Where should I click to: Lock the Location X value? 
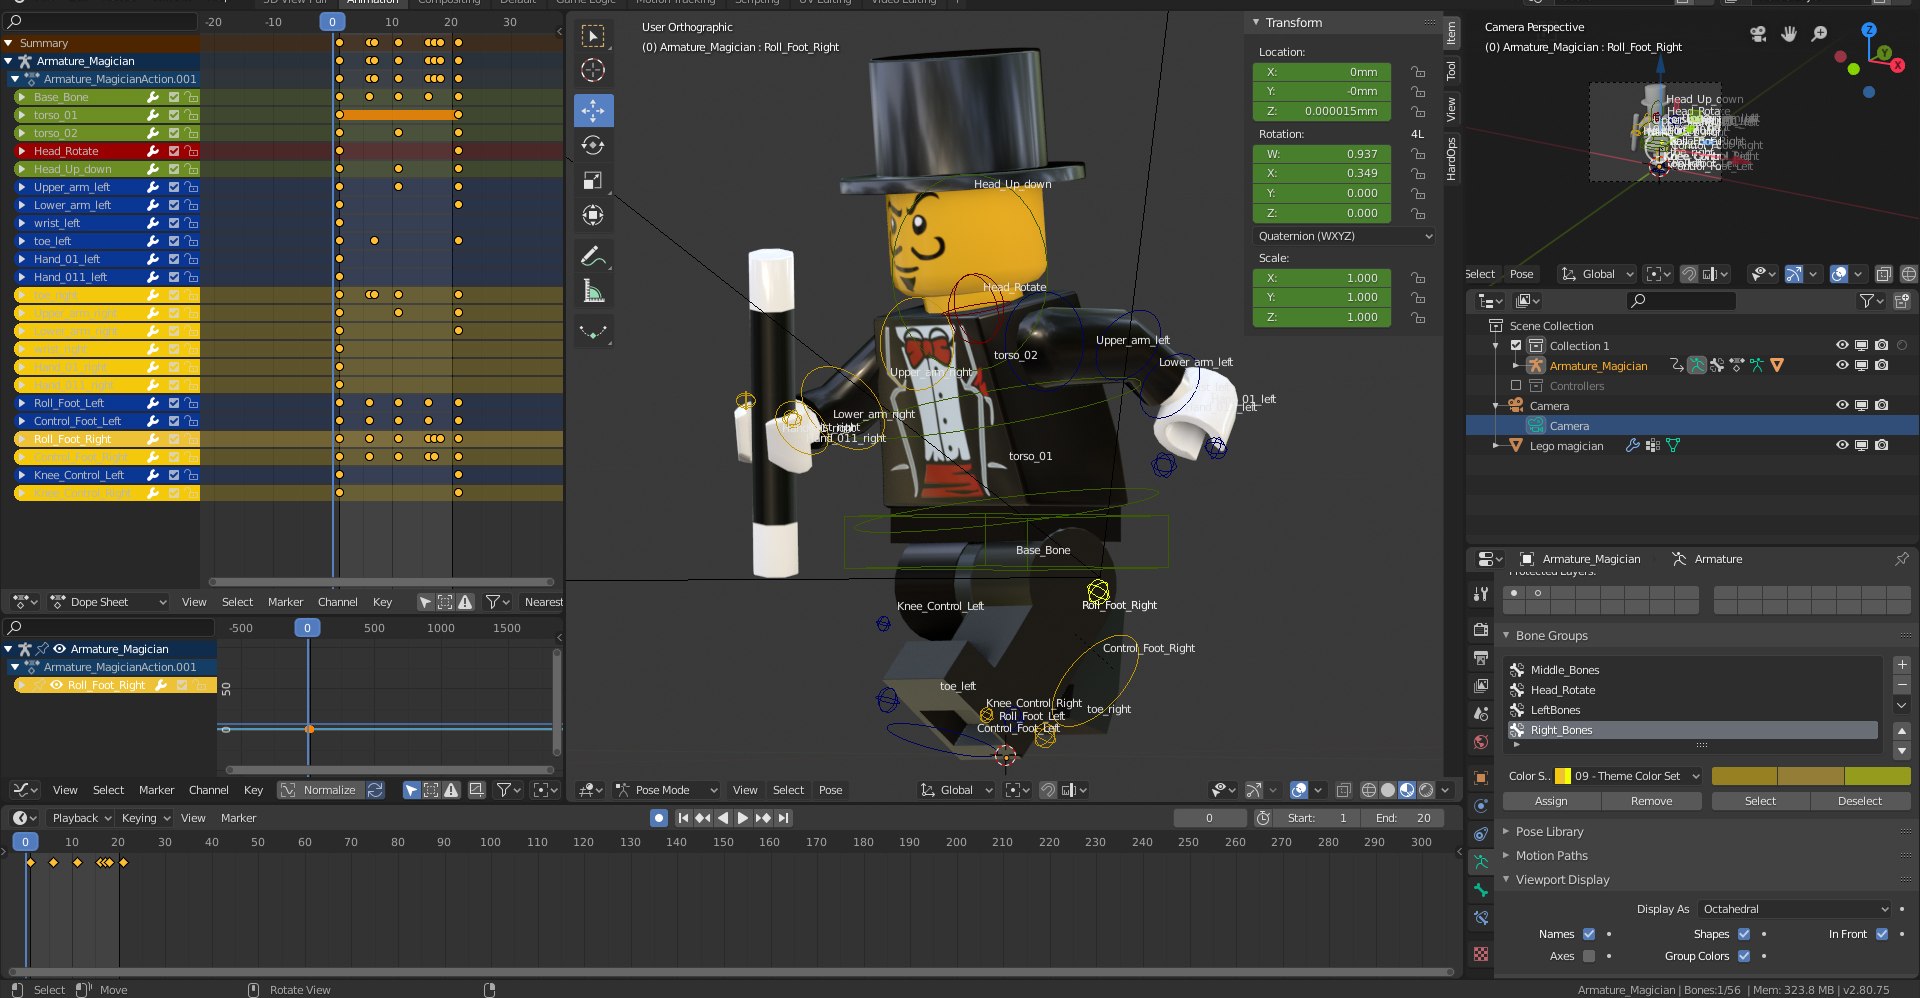pos(1418,72)
